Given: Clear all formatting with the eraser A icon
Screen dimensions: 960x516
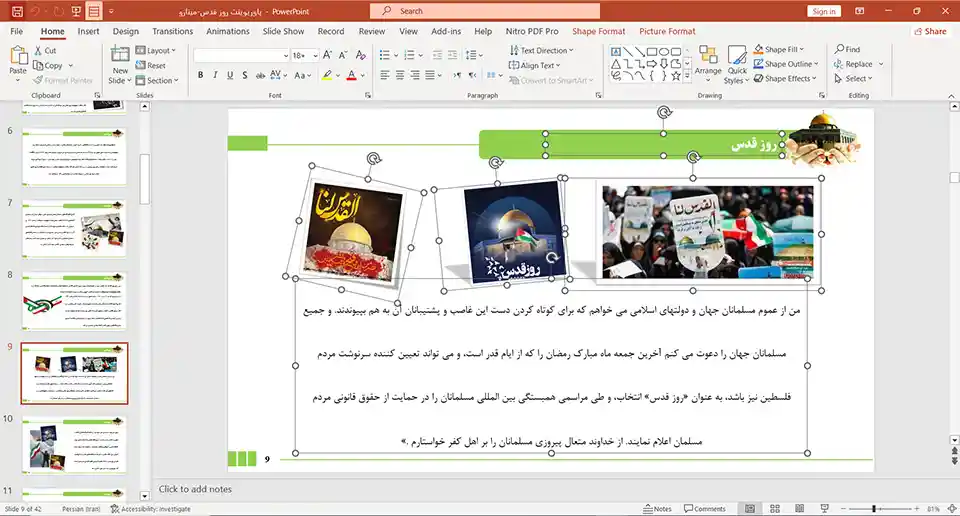Looking at the screenshot, I should pos(361,55).
